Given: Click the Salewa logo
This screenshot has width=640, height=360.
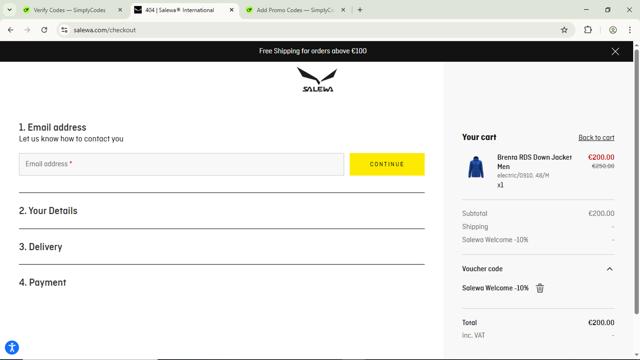Looking at the screenshot, I should tap(317, 80).
